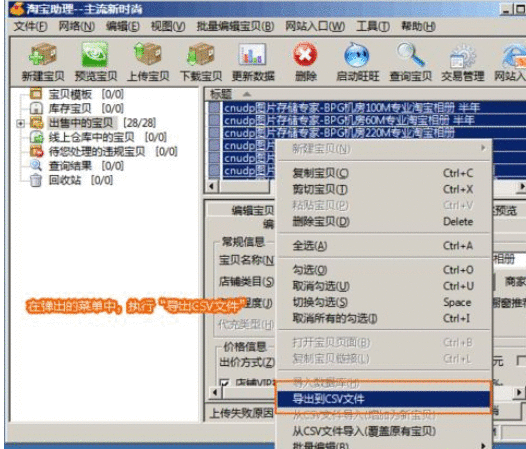Click list scrollbar right arrow
This screenshot has width=526, height=449.
tap(521, 186)
